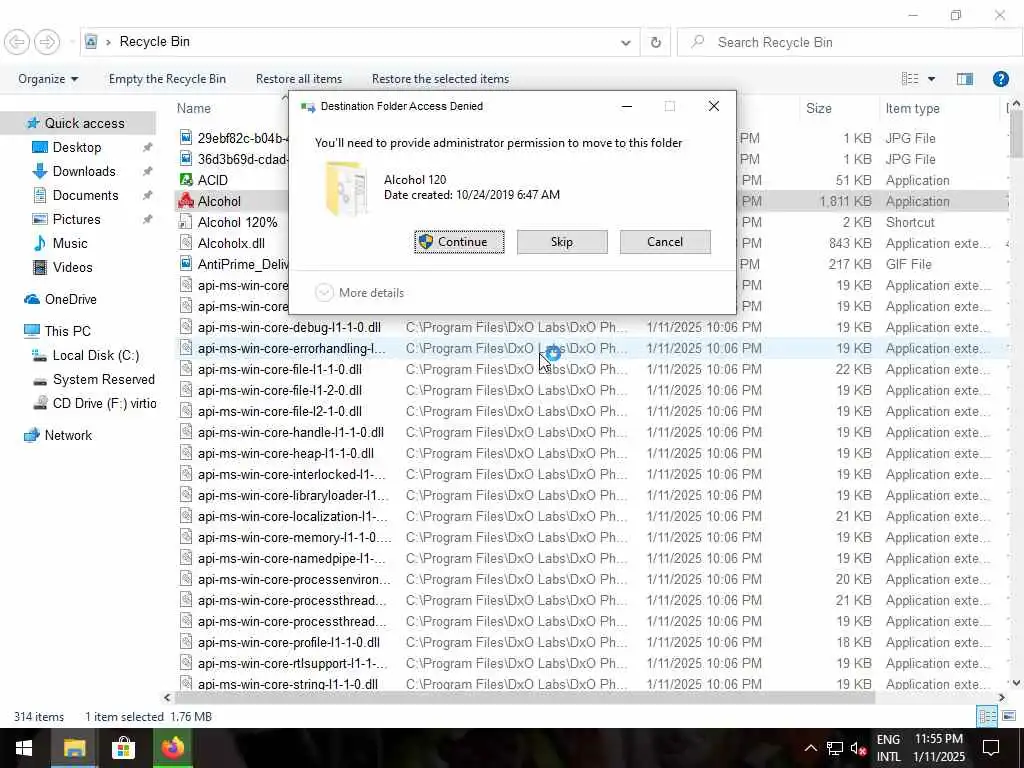
Task: Select api-ms-win-core-file-l2-1-0.dll
Action: tap(280, 411)
